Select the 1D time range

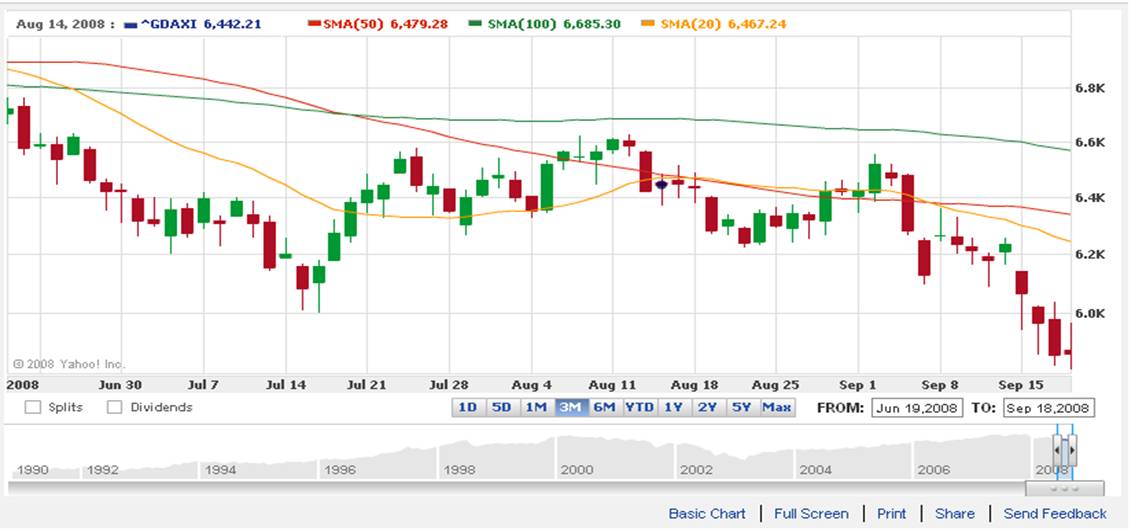coord(467,407)
